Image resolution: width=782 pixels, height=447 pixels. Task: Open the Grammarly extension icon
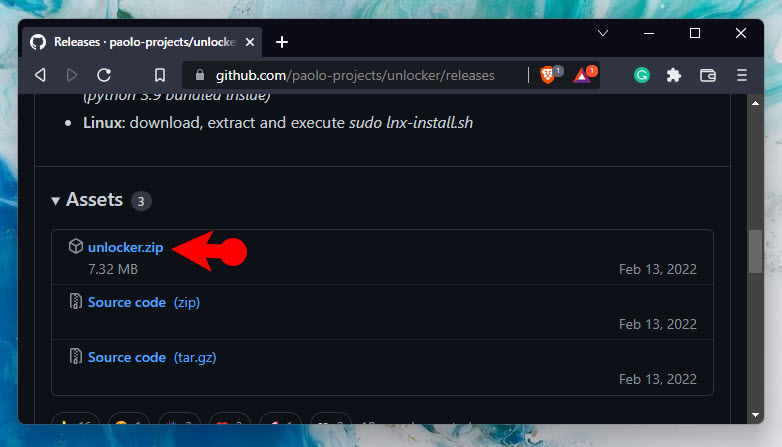pyautogui.click(x=642, y=75)
